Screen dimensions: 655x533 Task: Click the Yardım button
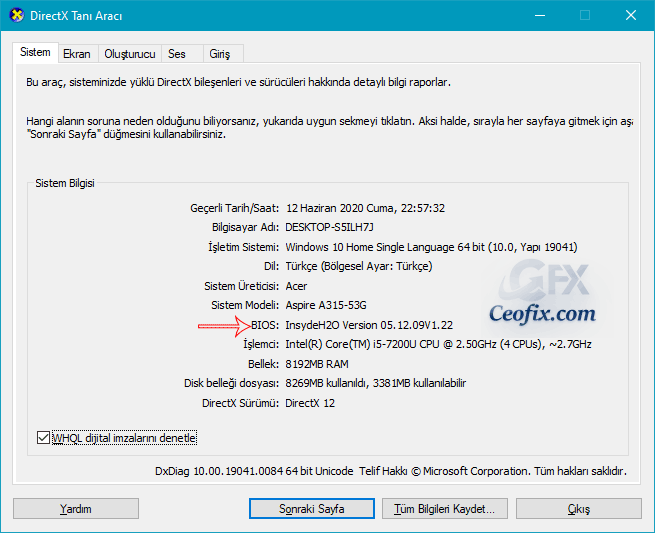click(x=76, y=509)
